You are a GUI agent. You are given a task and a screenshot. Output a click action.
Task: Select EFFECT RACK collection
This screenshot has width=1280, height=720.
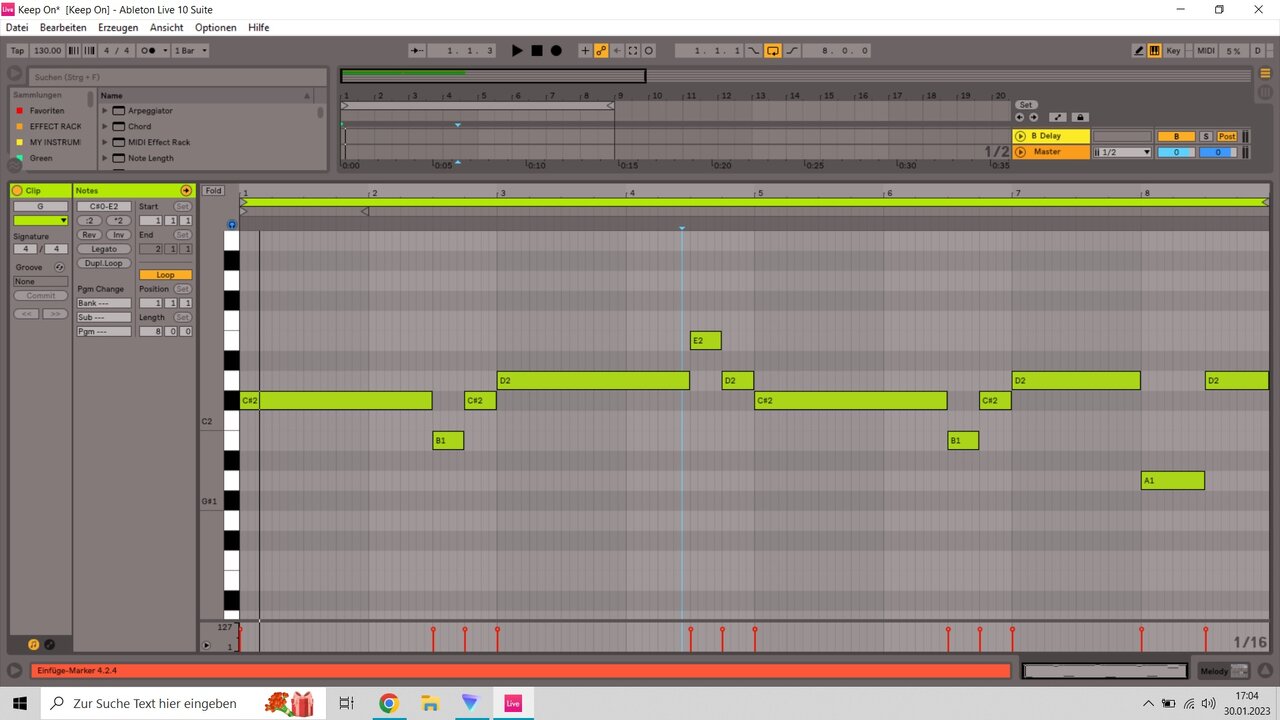55,127
